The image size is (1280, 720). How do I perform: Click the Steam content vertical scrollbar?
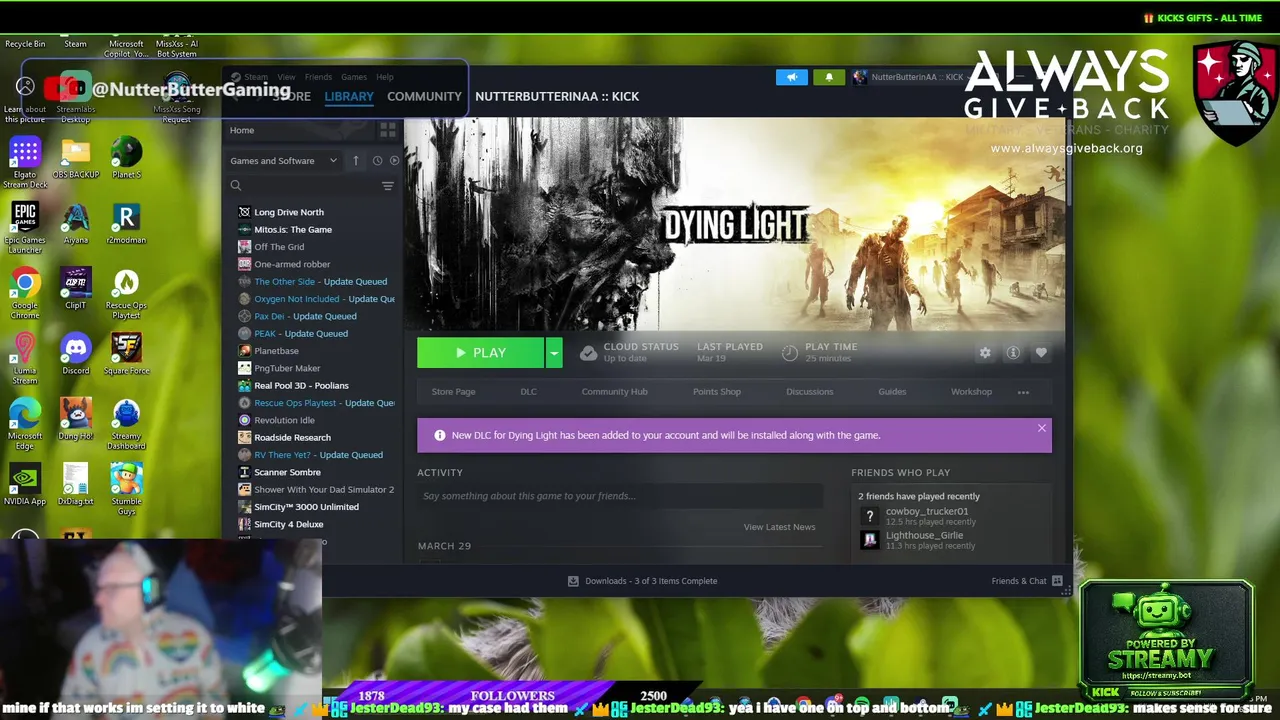[x=1068, y=162]
